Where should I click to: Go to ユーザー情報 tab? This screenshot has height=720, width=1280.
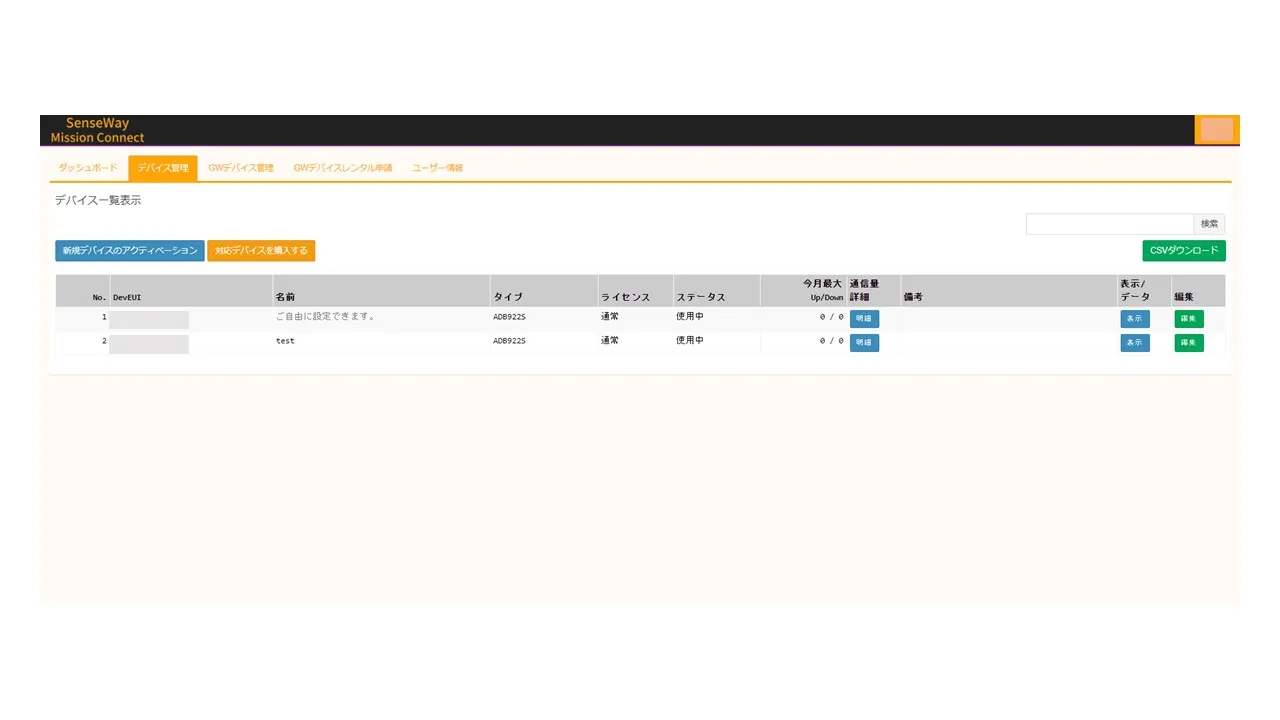pos(438,168)
